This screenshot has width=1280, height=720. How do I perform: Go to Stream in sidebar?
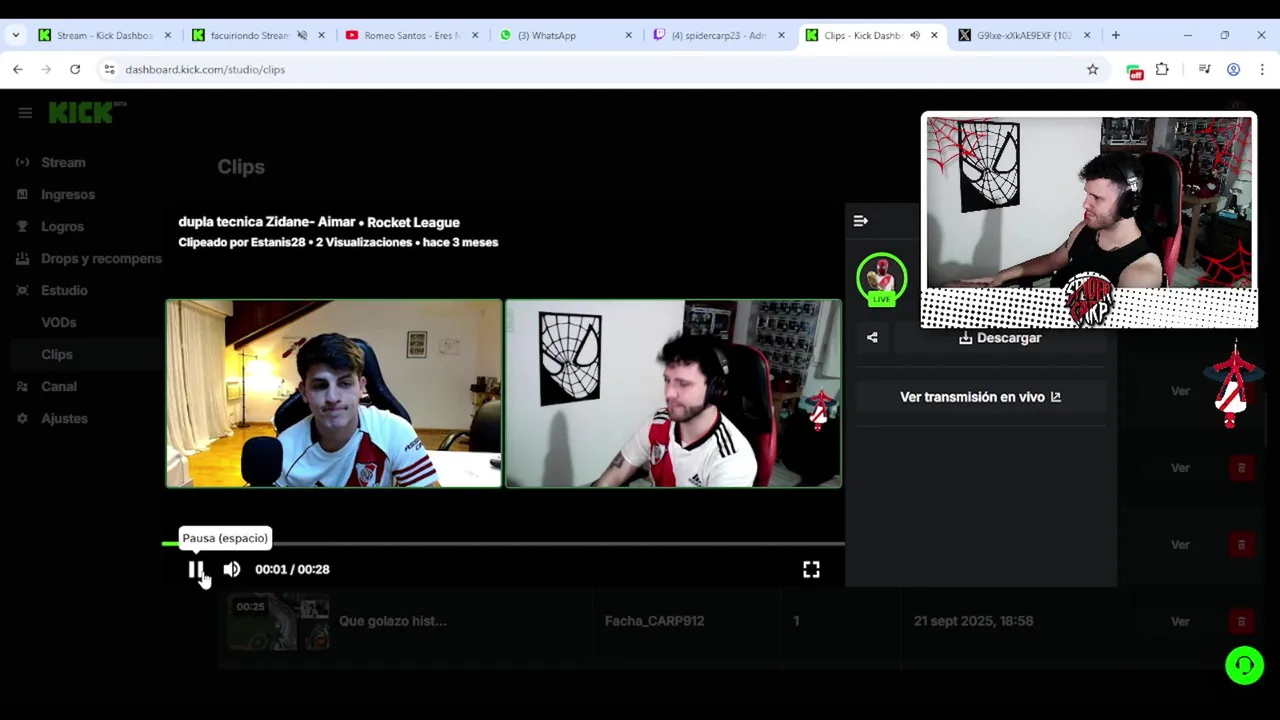(x=63, y=162)
